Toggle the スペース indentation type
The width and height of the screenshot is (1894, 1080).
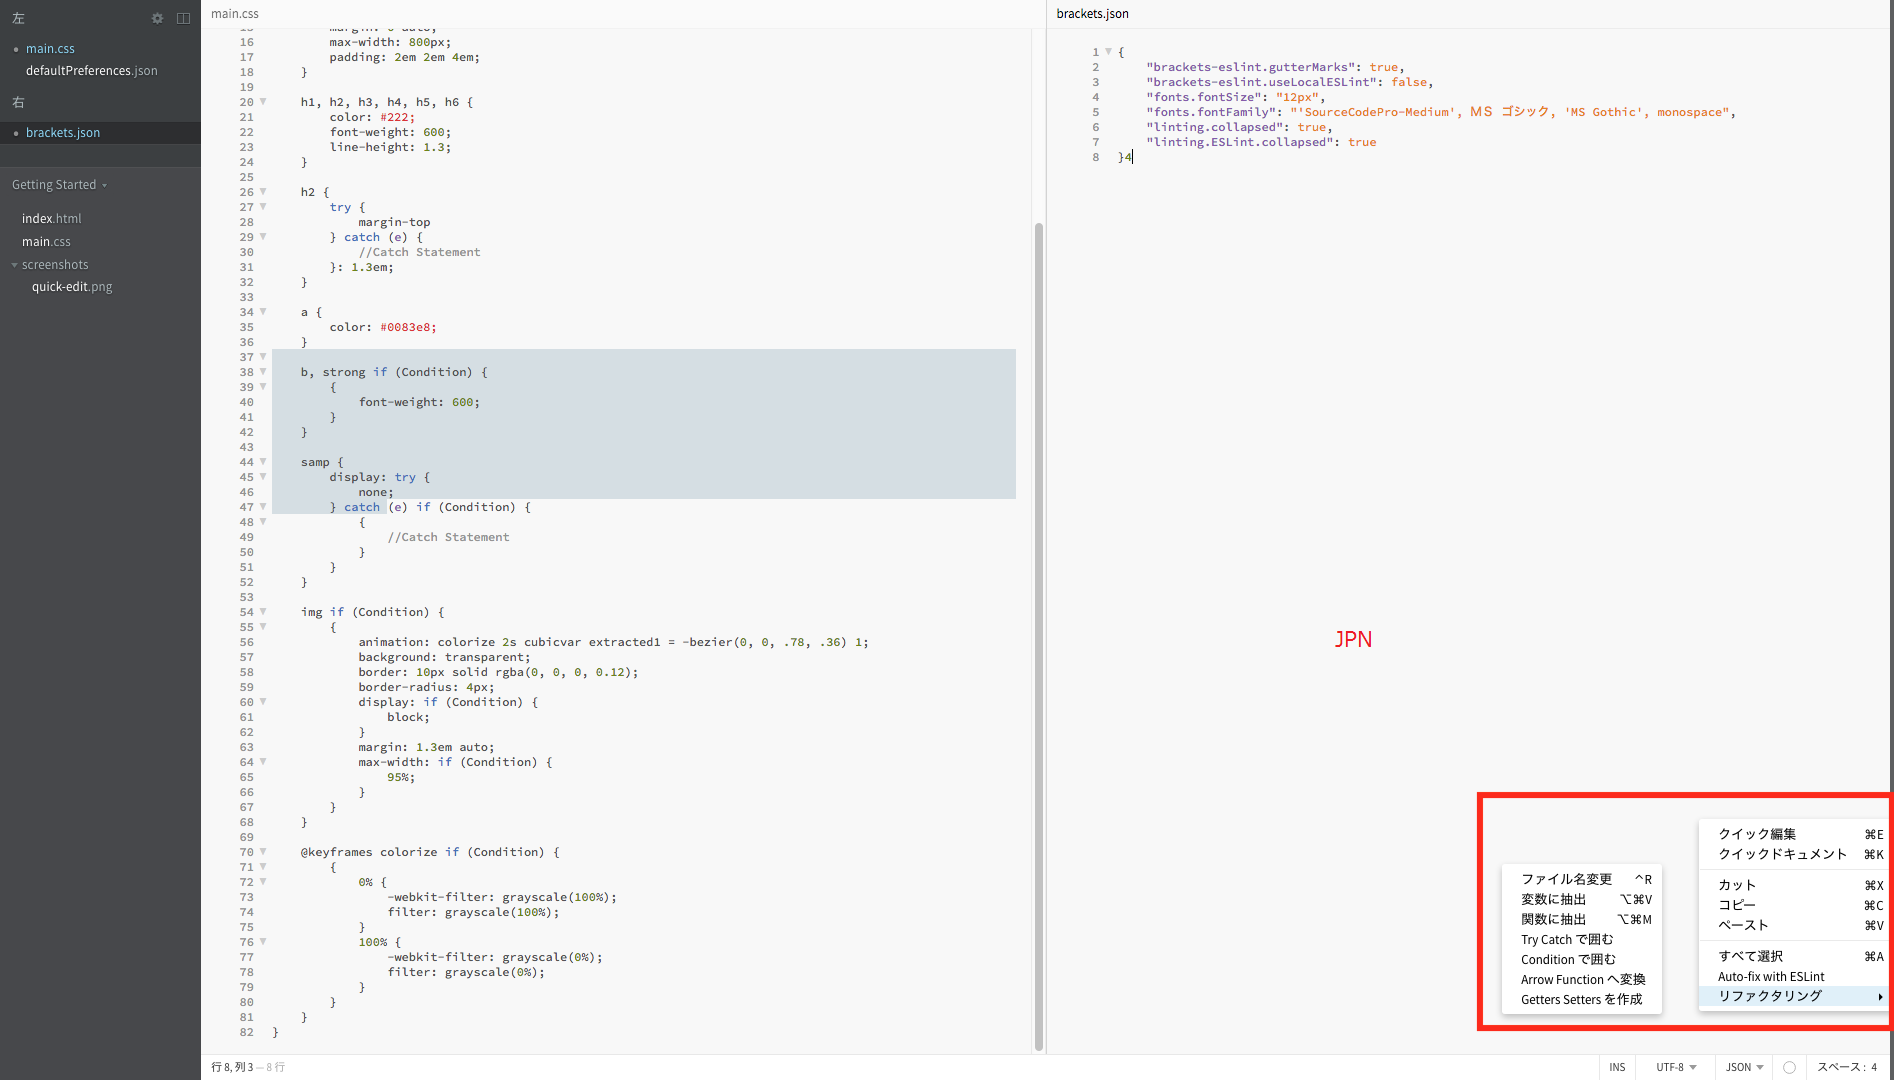click(1838, 1067)
